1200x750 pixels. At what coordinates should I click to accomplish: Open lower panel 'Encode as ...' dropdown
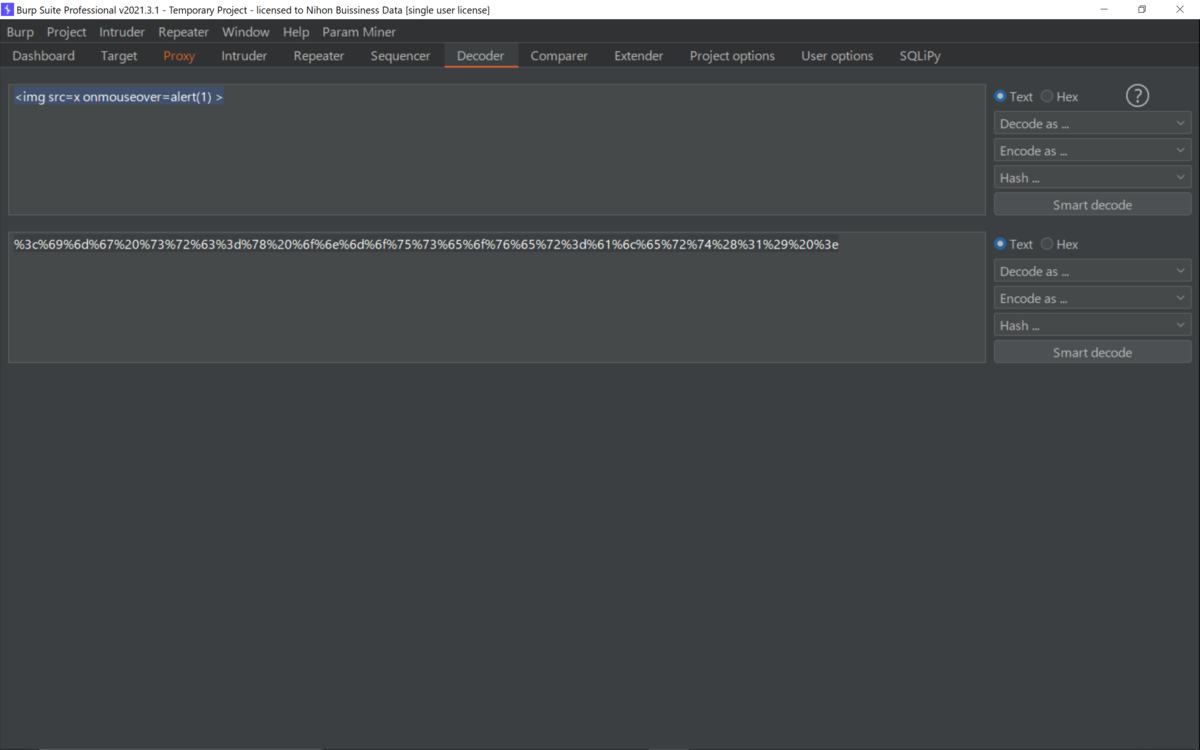pos(1092,298)
